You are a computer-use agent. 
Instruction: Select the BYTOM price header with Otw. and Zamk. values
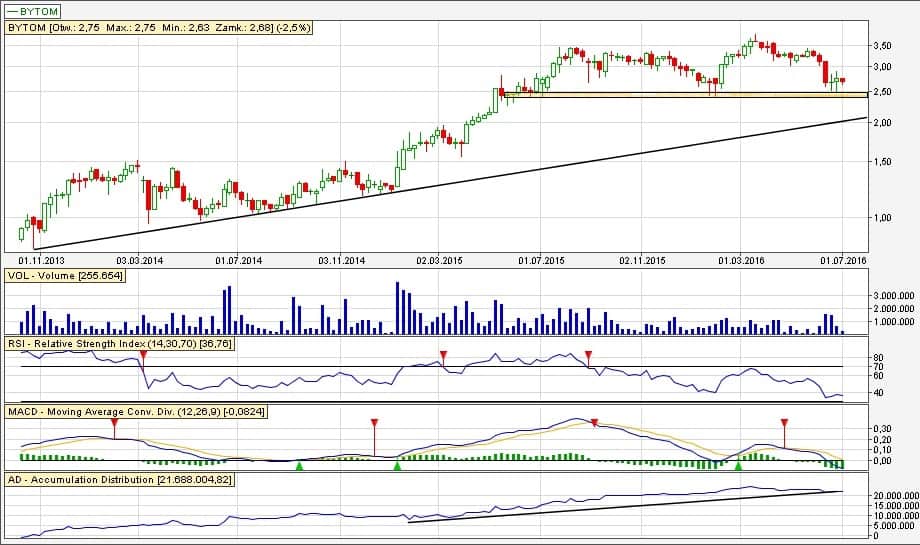tap(160, 28)
